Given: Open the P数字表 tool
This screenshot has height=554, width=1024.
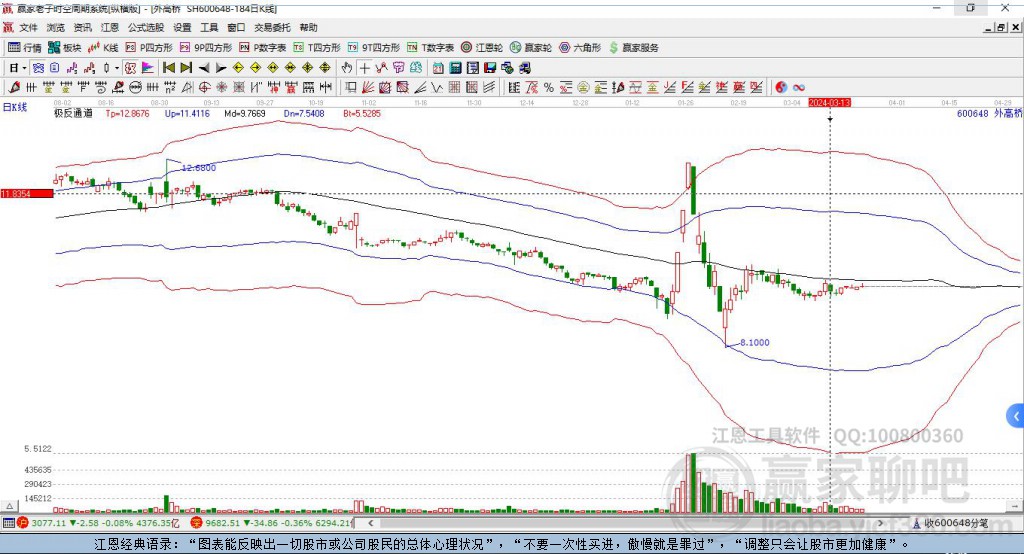Looking at the screenshot, I should click(x=263, y=48).
